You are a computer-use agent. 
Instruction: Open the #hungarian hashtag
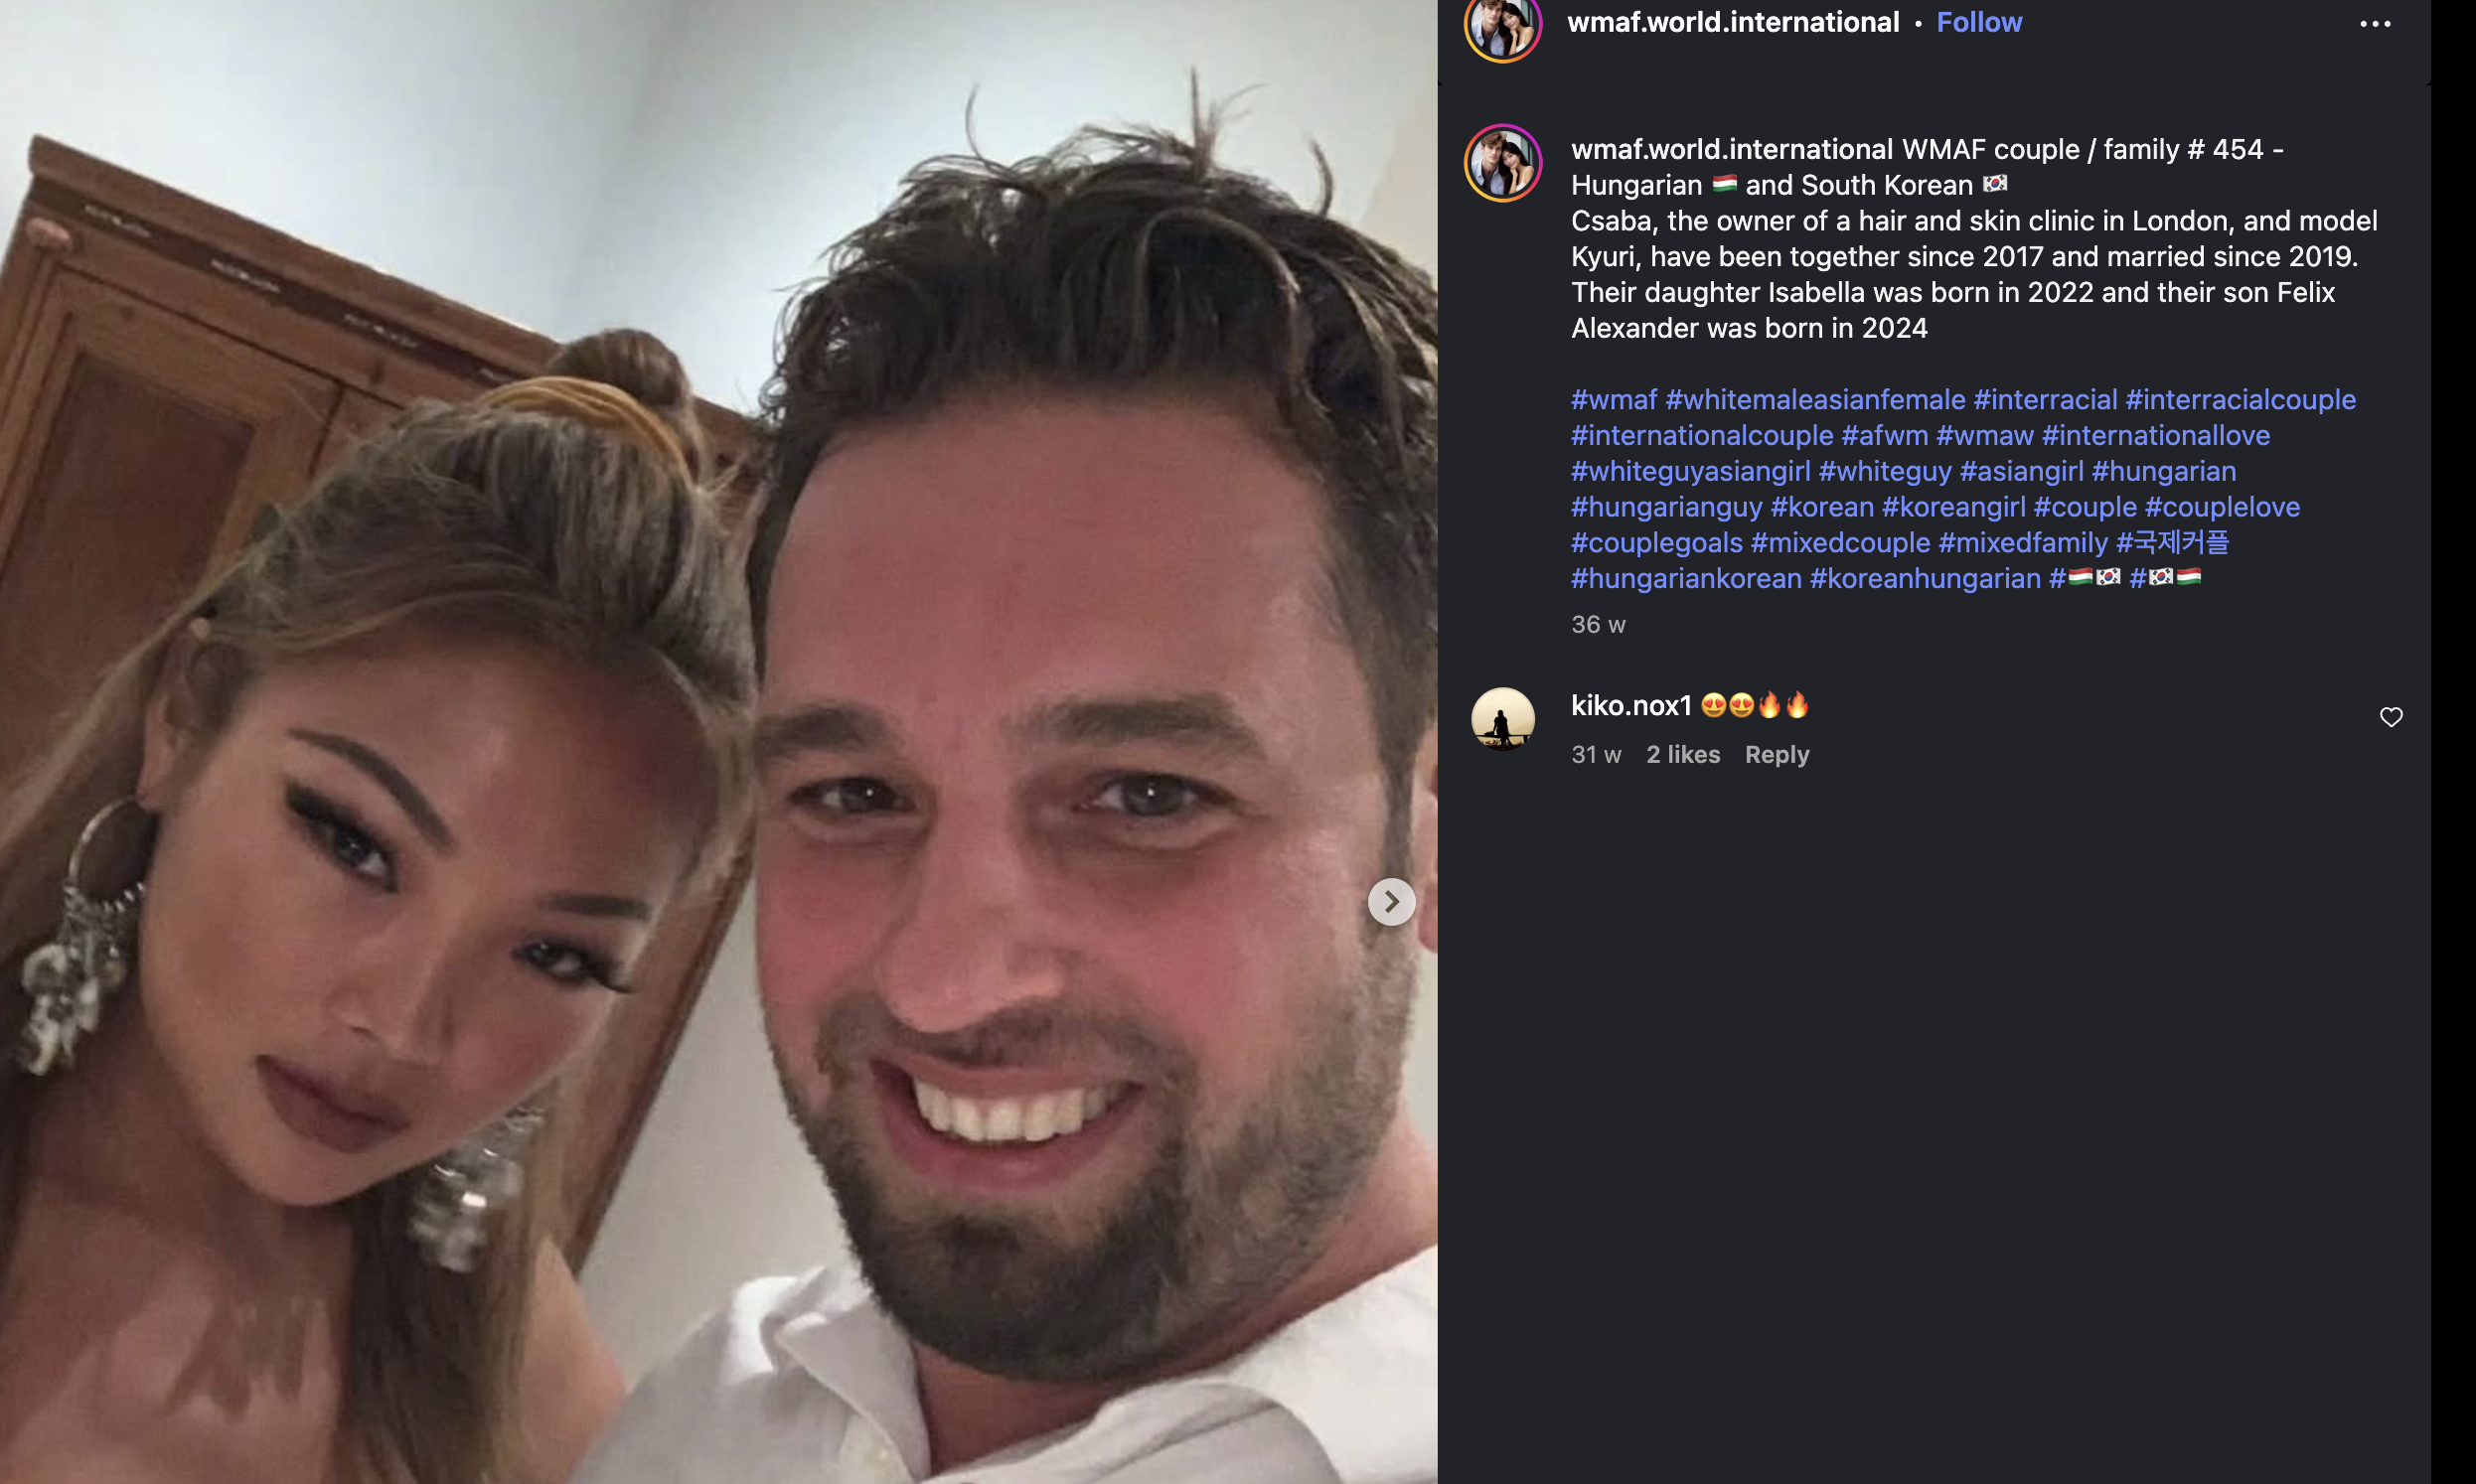[x=2163, y=471]
